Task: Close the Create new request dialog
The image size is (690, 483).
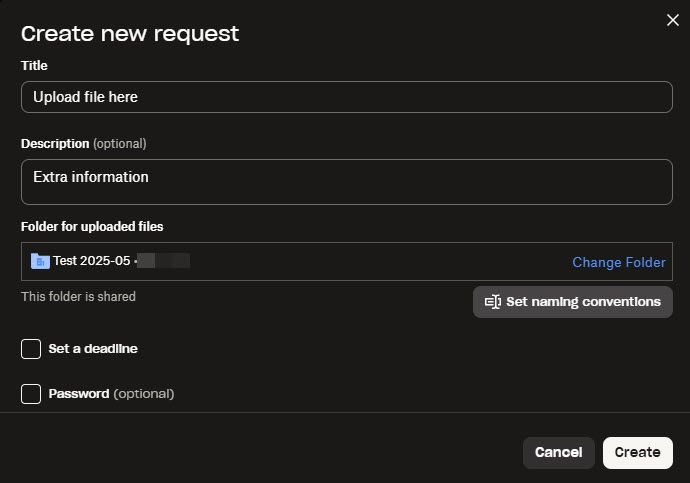Action: [x=673, y=20]
